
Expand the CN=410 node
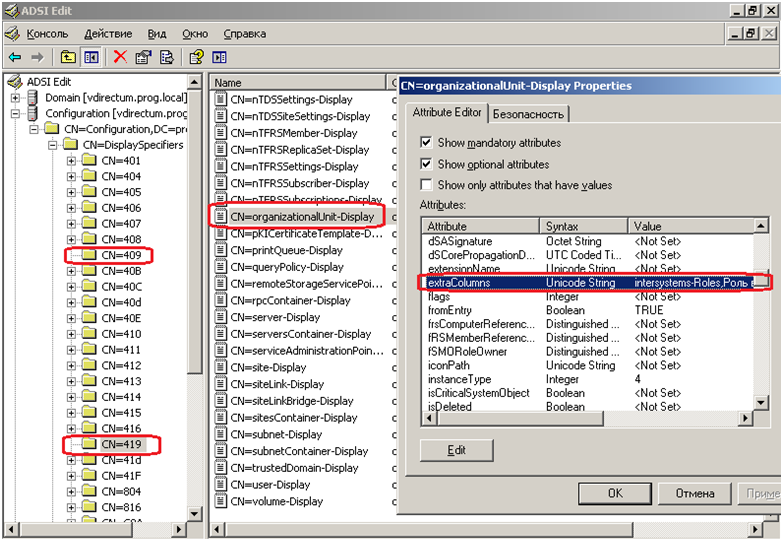tap(71, 334)
